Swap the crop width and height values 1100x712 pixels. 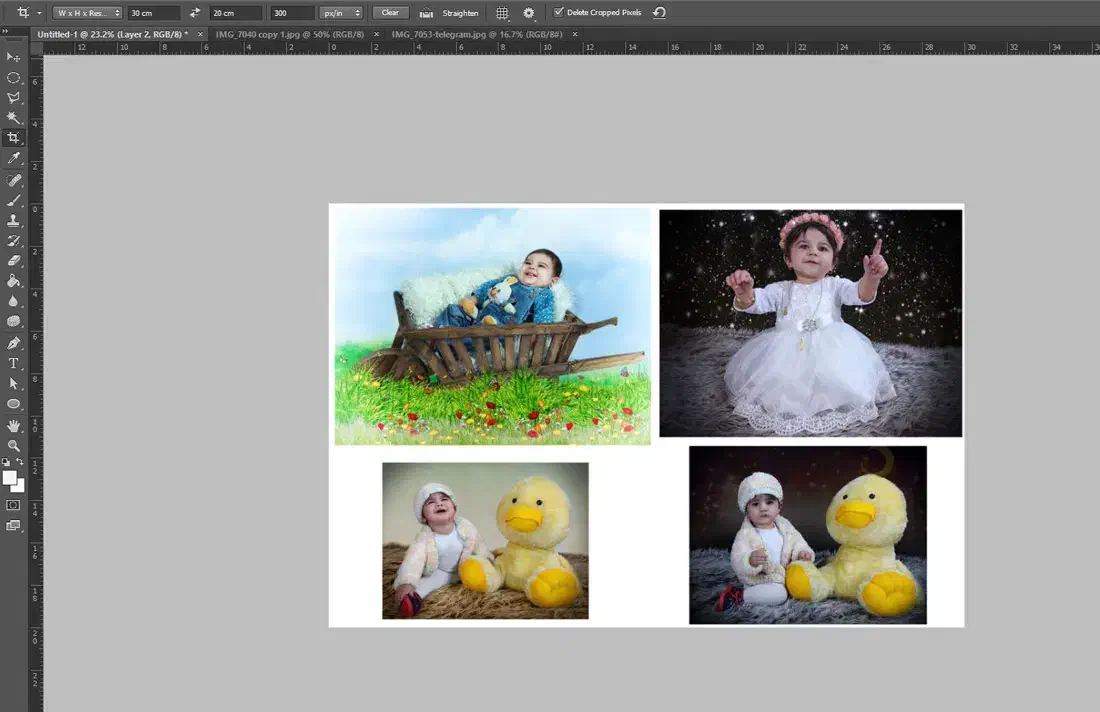tap(195, 13)
